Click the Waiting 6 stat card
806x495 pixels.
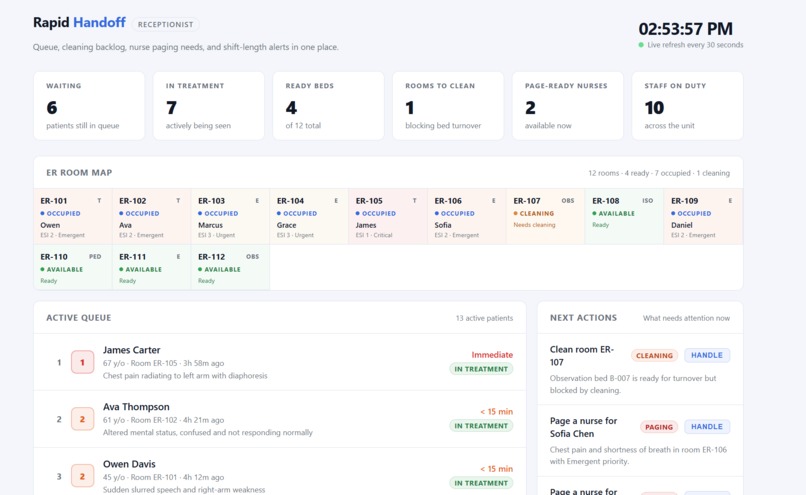[89, 106]
